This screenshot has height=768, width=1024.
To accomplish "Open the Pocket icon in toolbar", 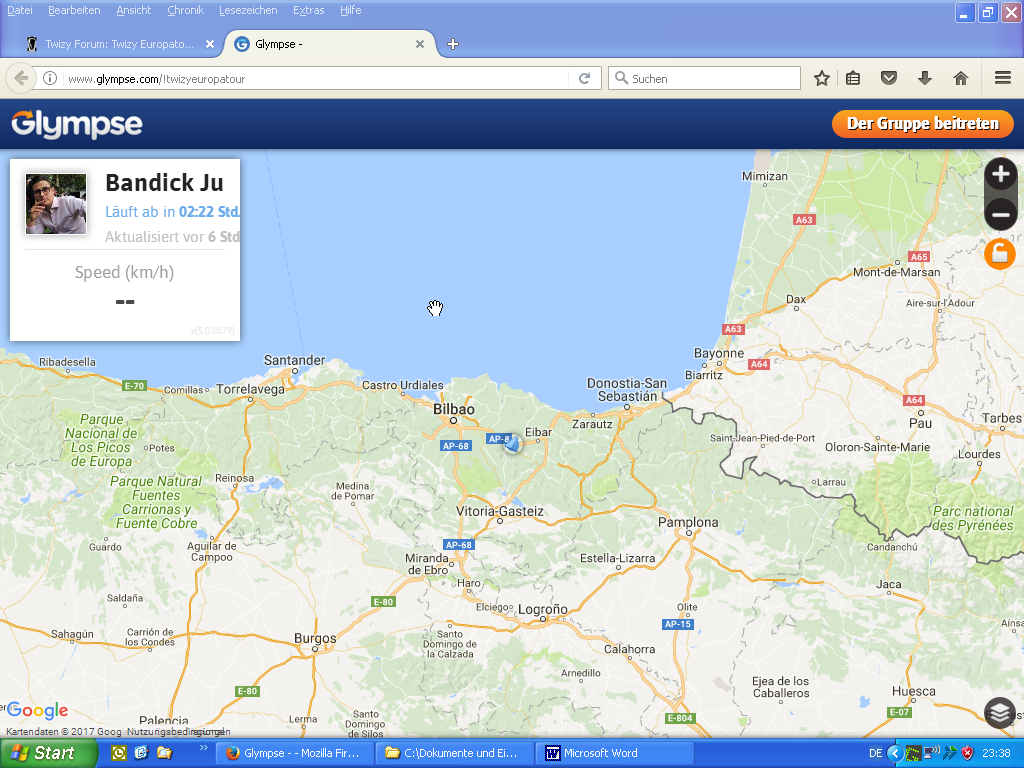I will coord(888,78).
